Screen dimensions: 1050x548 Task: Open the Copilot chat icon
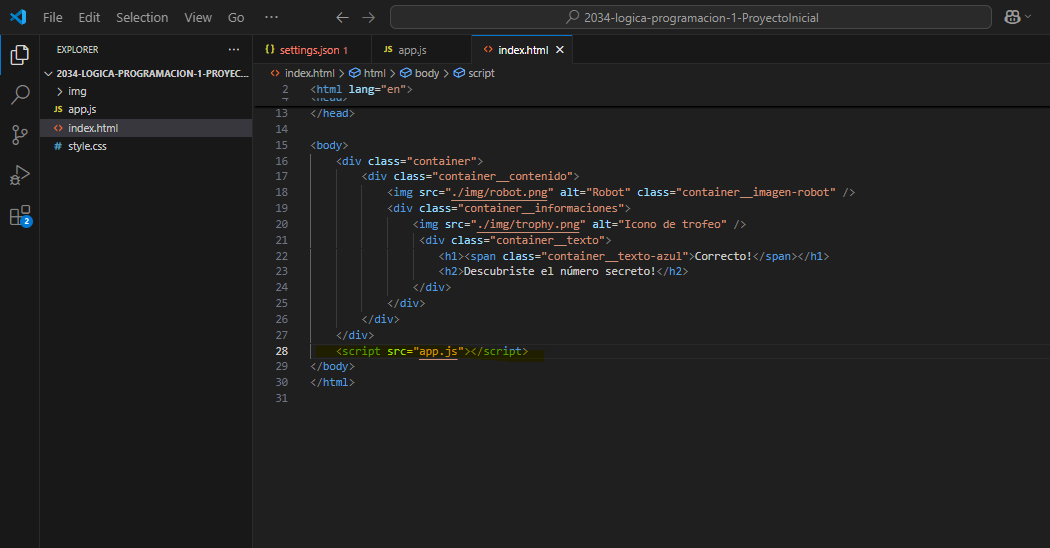1012,17
